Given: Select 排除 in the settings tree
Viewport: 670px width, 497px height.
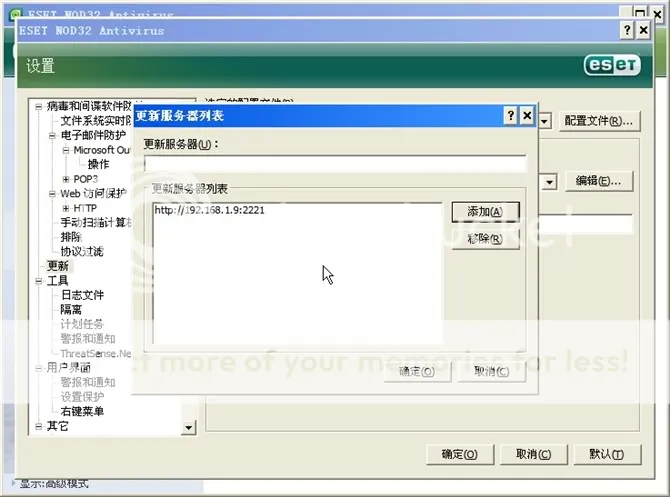Looking at the screenshot, I should (x=71, y=237).
